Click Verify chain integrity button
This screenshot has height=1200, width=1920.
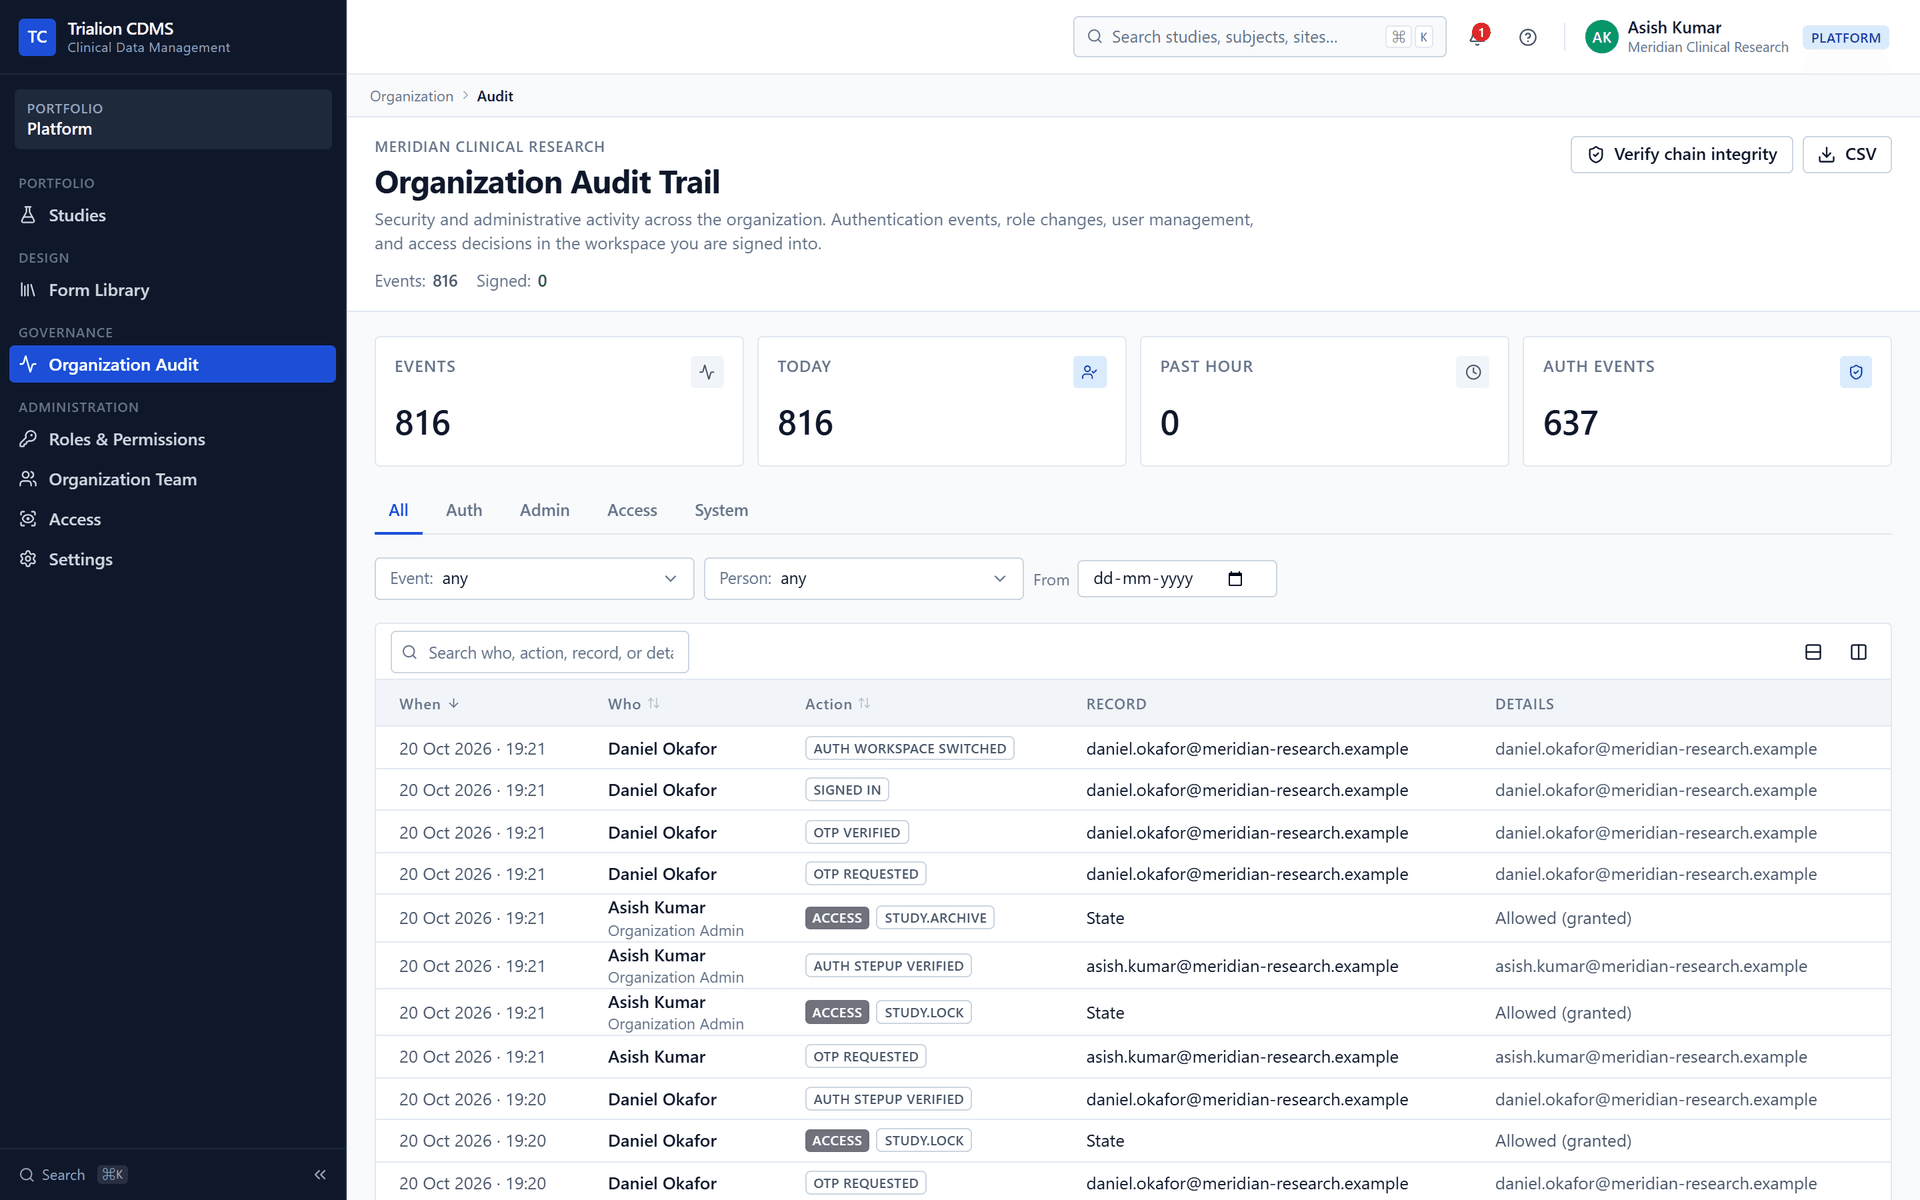pos(1681,154)
